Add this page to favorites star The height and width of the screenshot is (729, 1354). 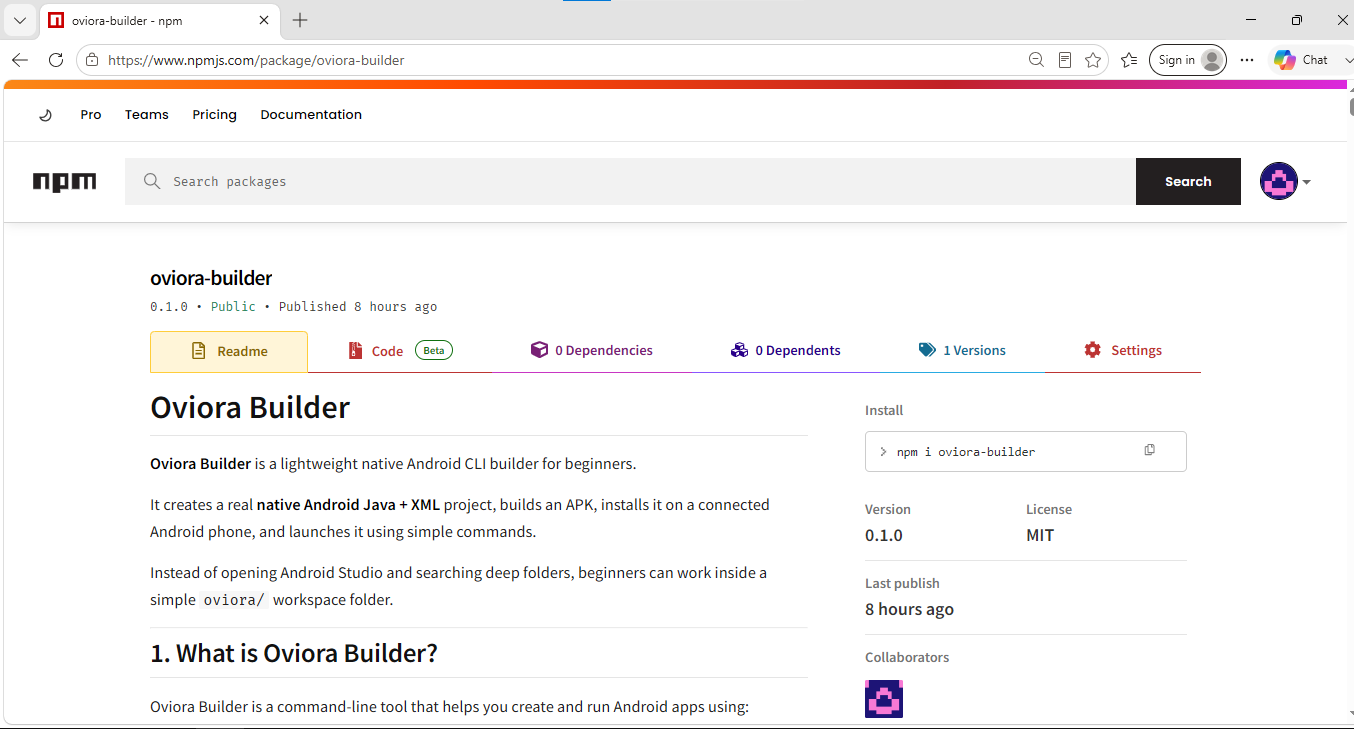coord(1093,60)
